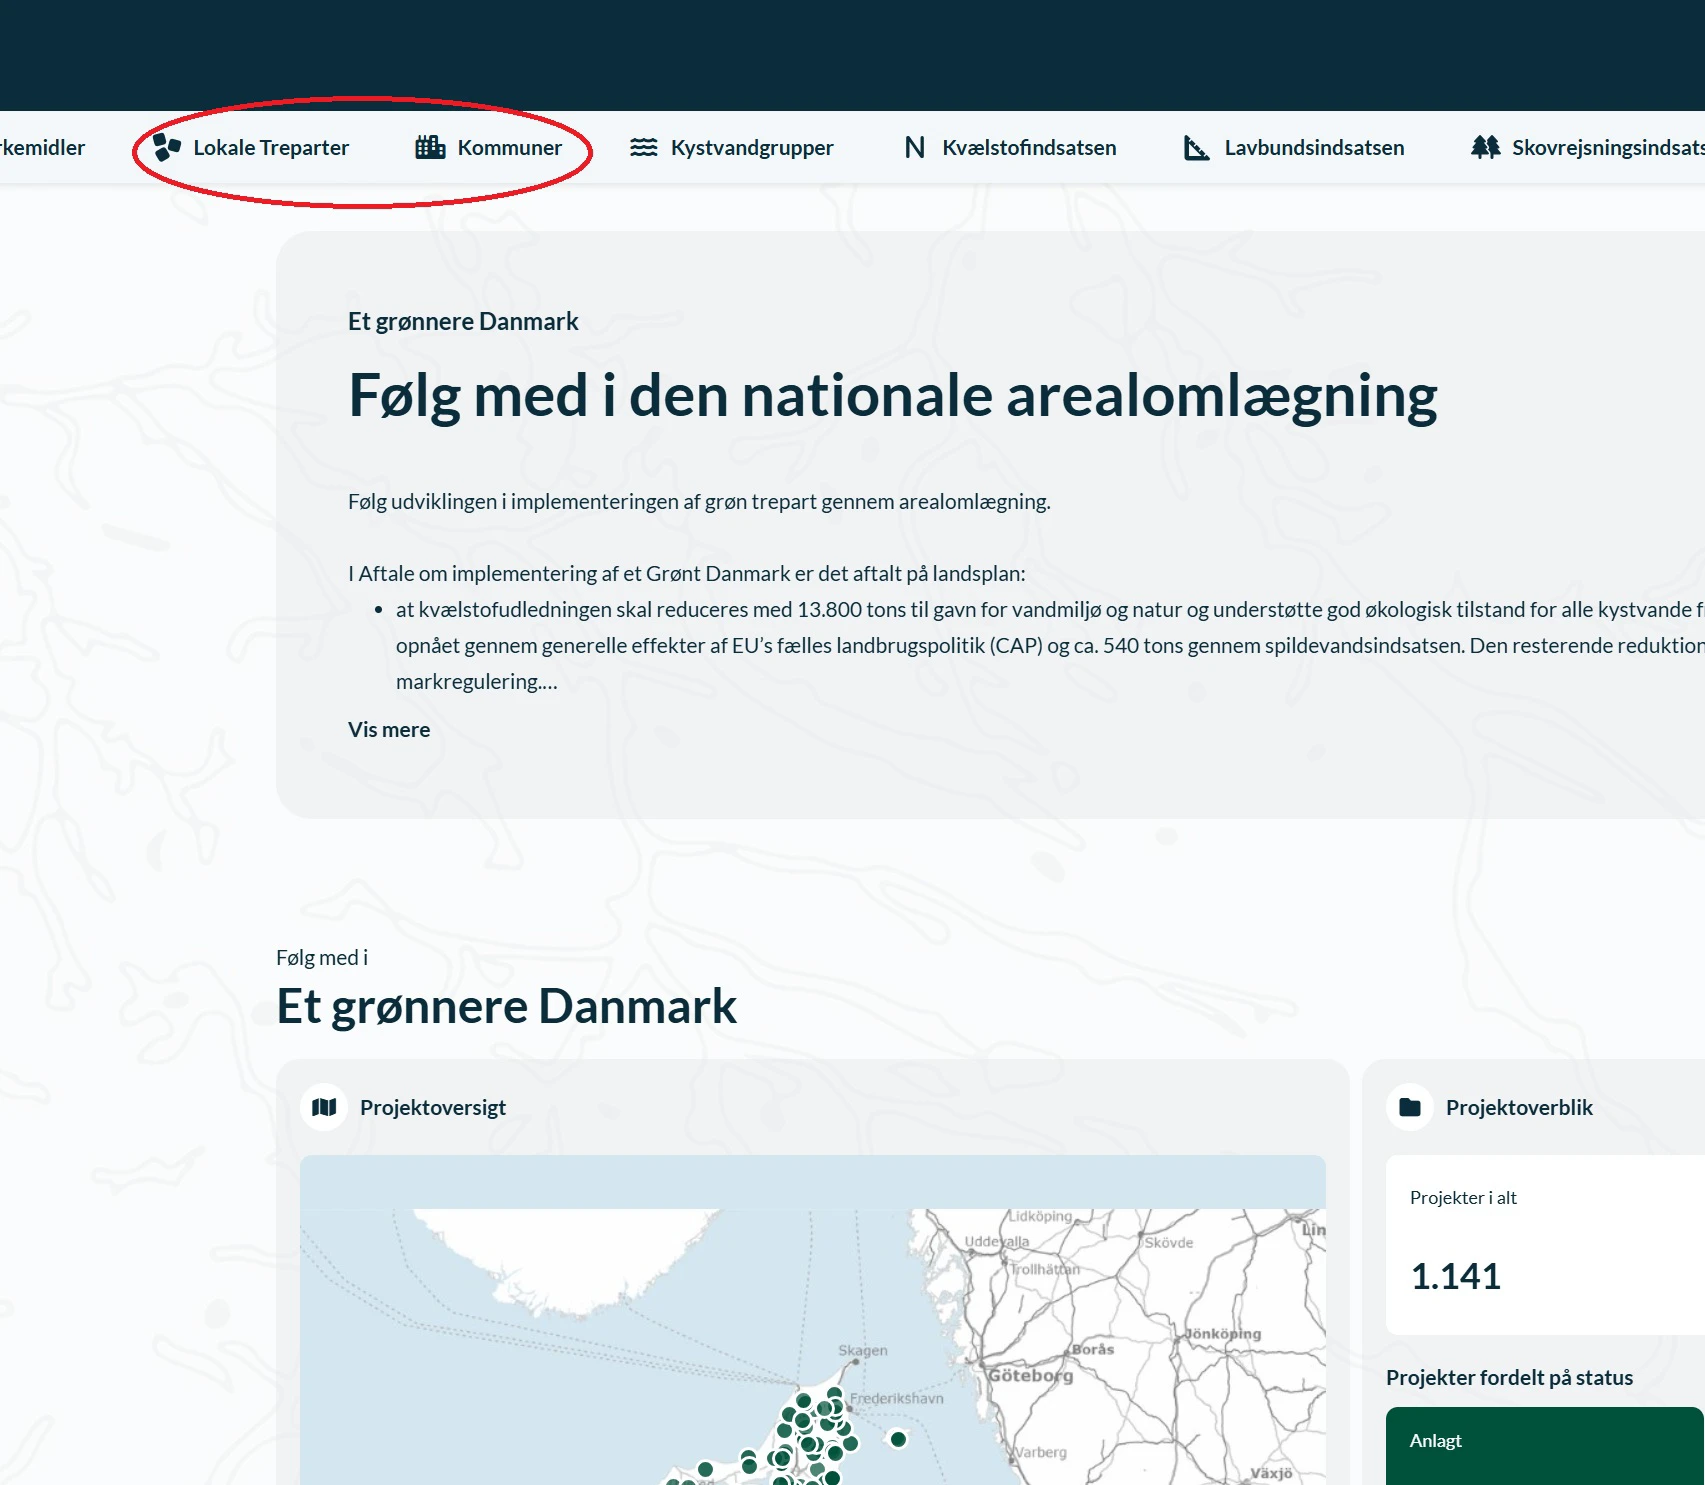This screenshot has height=1485, width=1705.
Task: Open the Lokale Treparter menu label
Action: click(x=271, y=148)
